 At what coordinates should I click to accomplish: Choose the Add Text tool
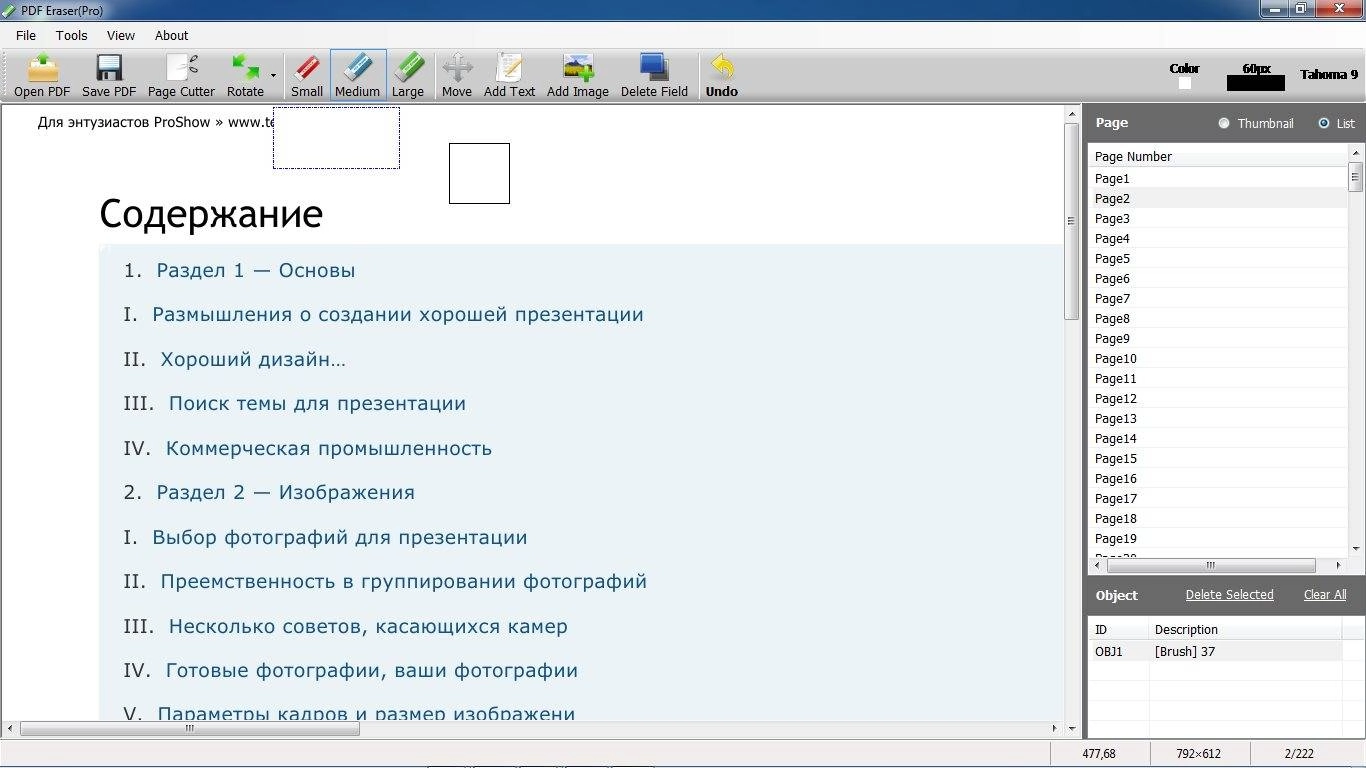point(510,76)
